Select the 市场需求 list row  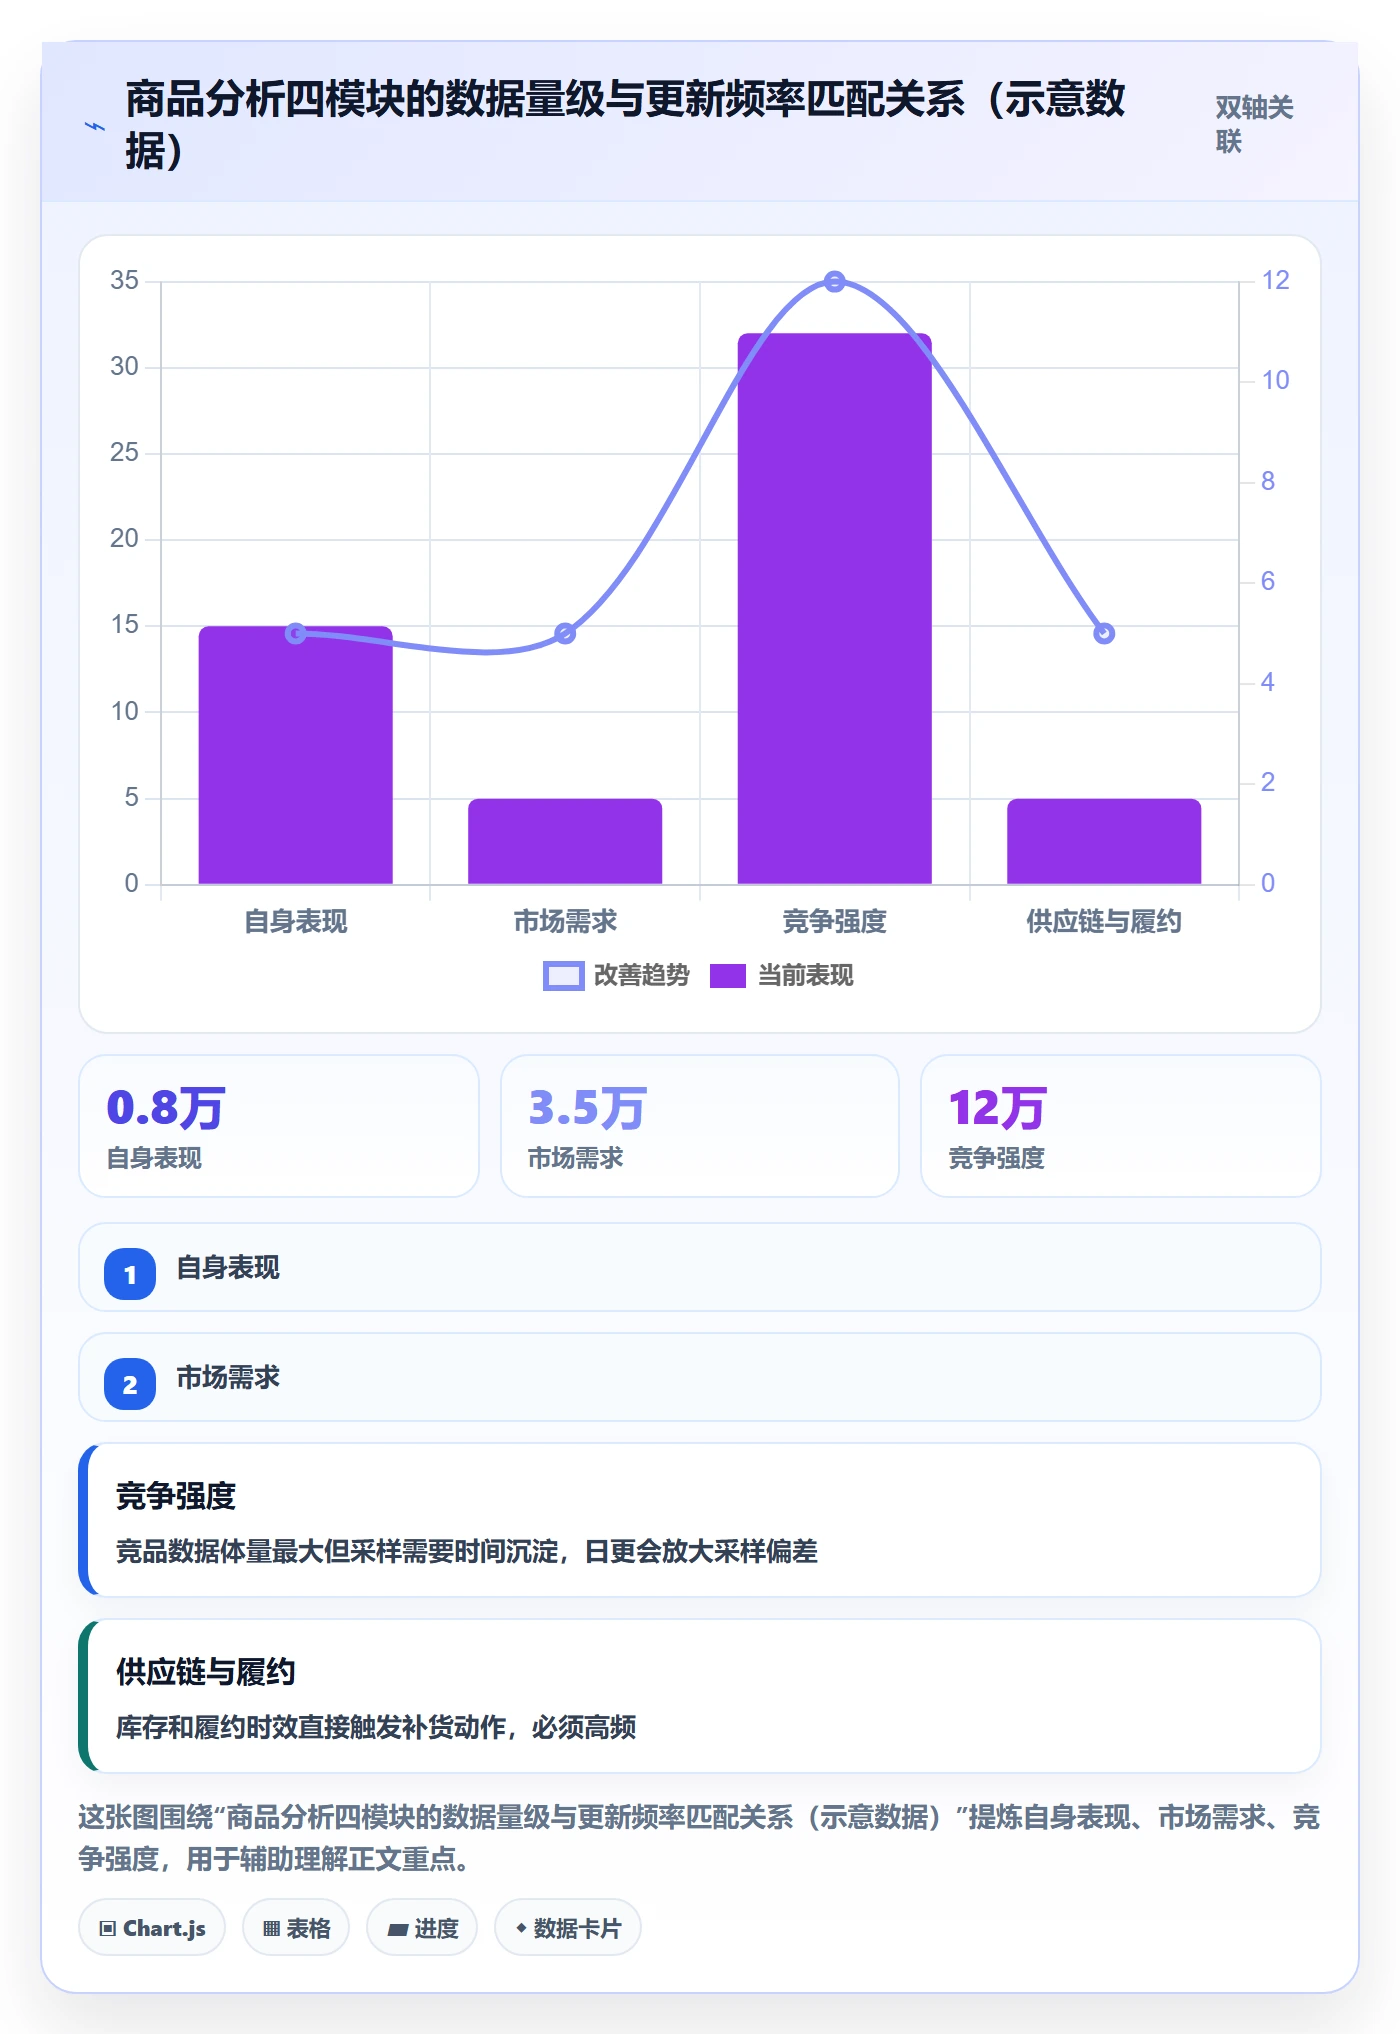[700, 1377]
